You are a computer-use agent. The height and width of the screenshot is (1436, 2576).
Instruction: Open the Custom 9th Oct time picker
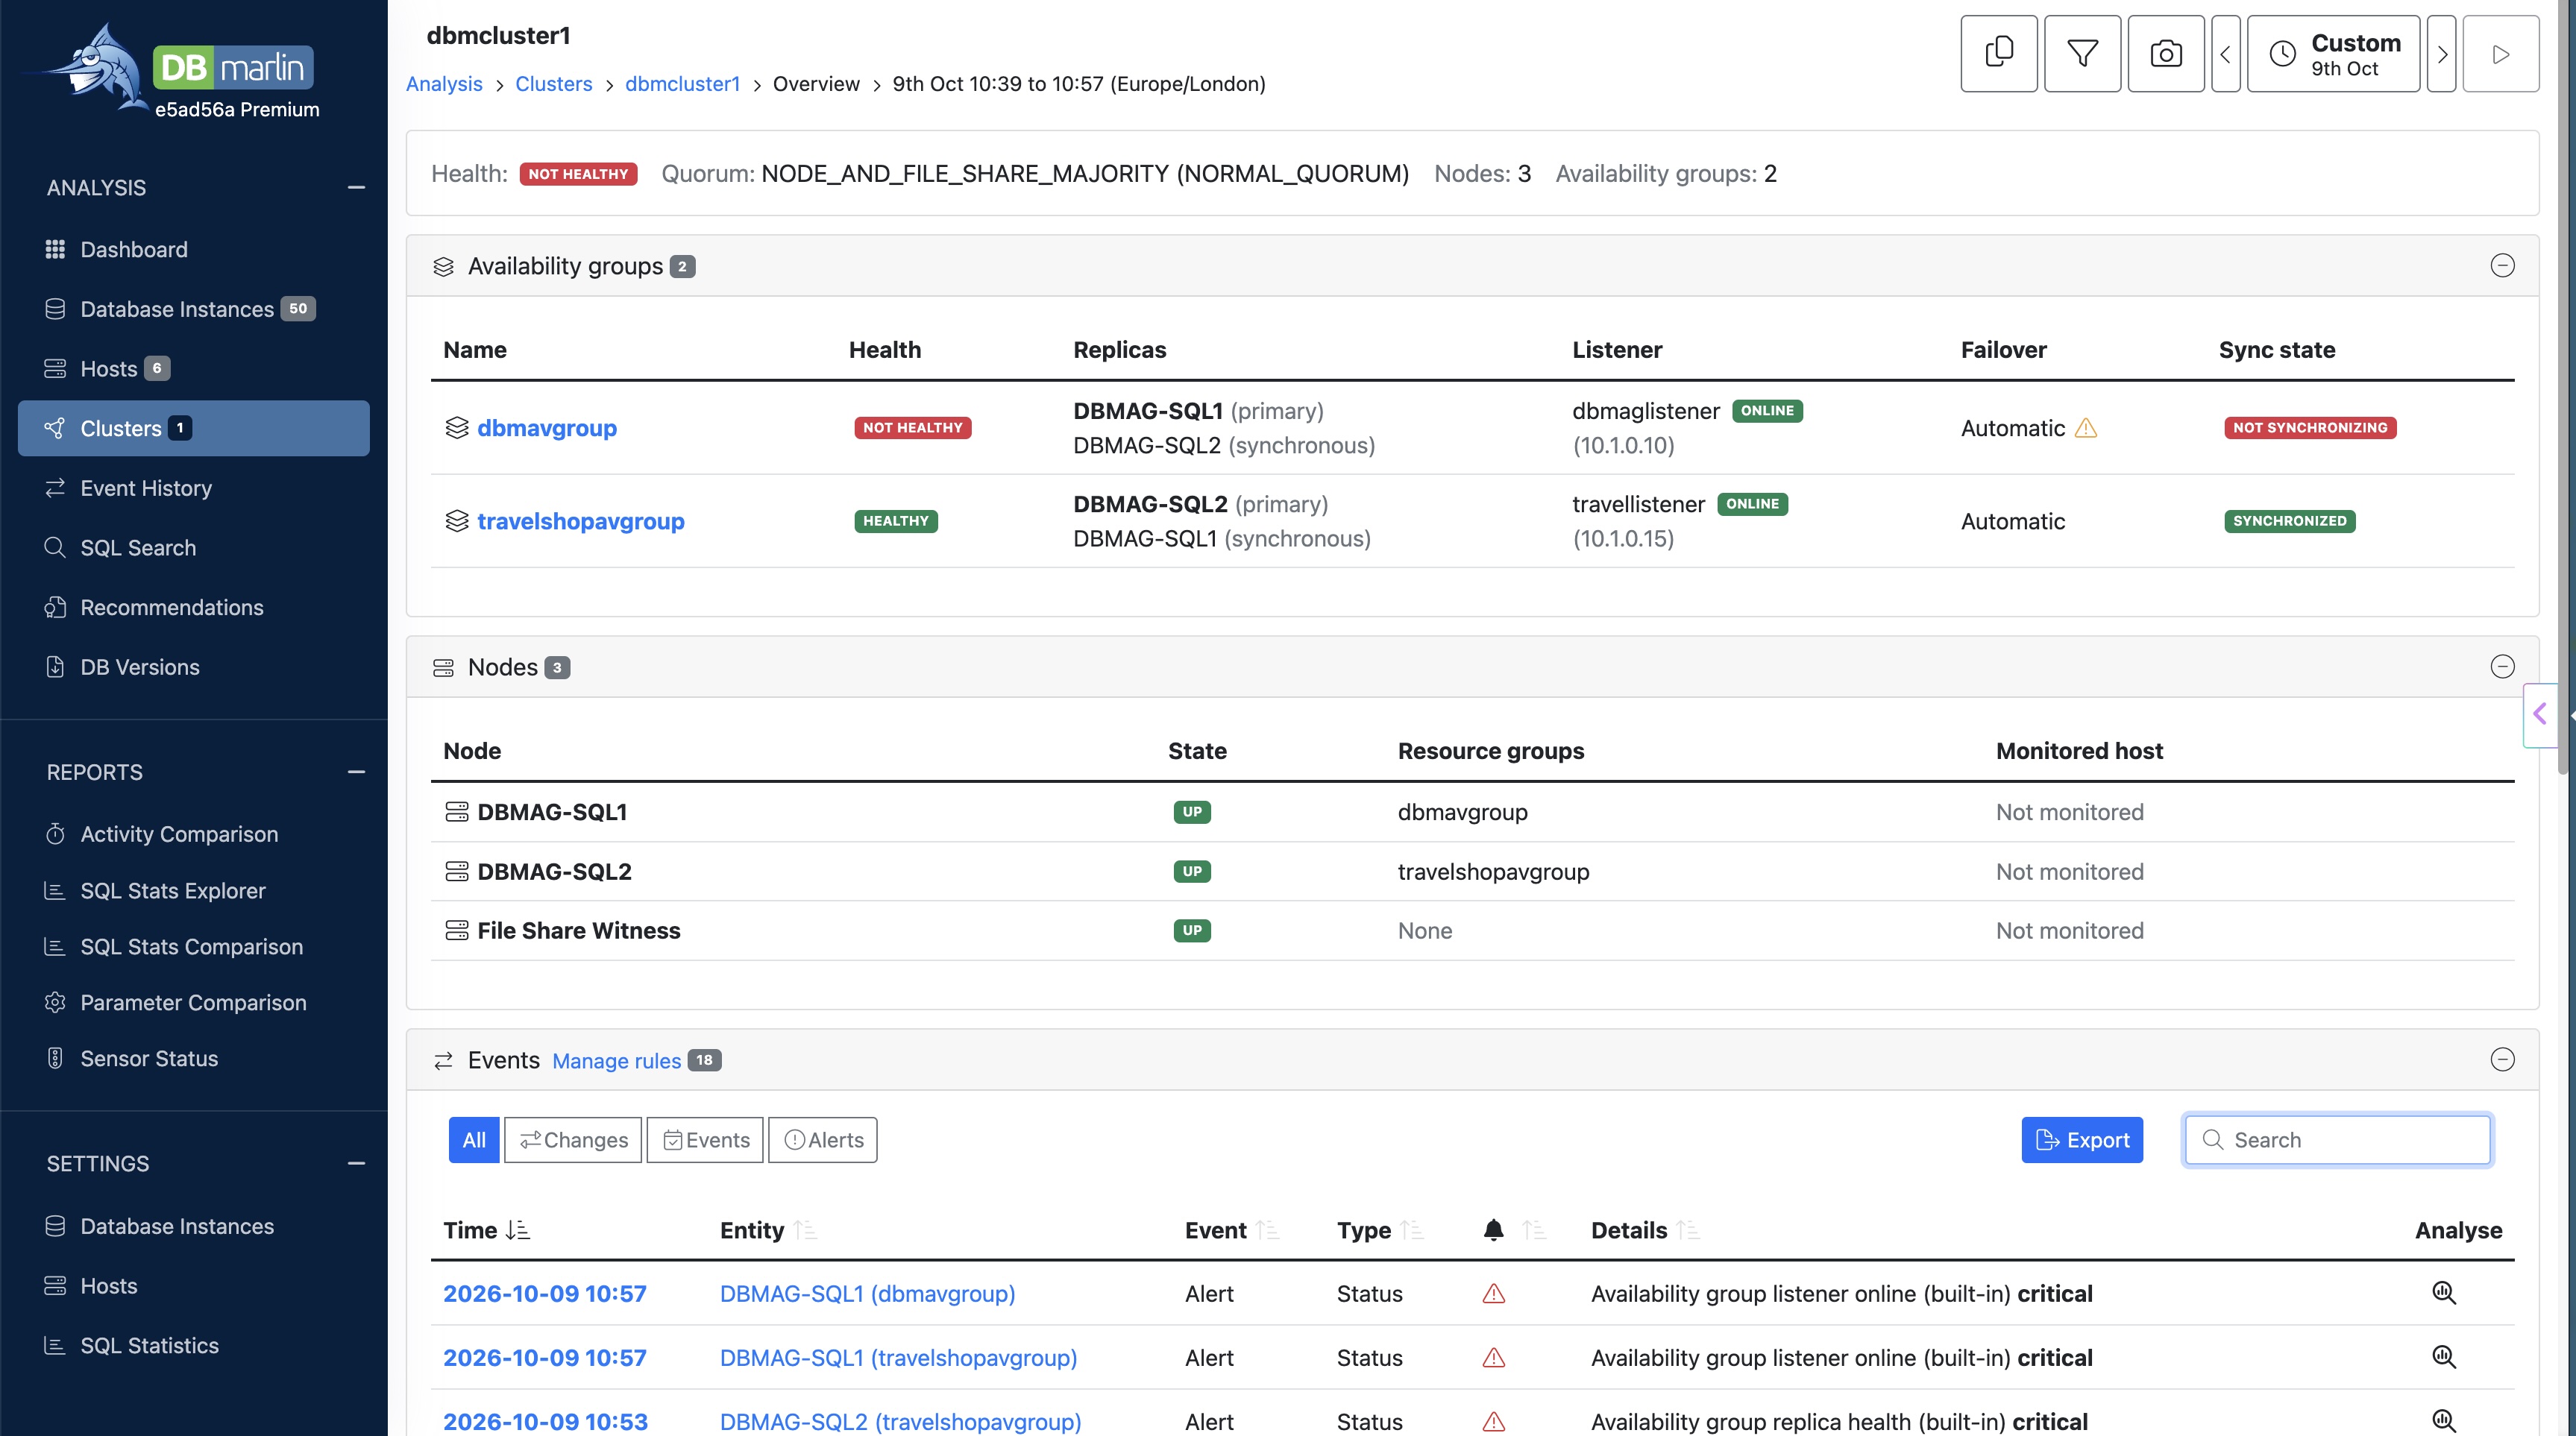[2333, 54]
